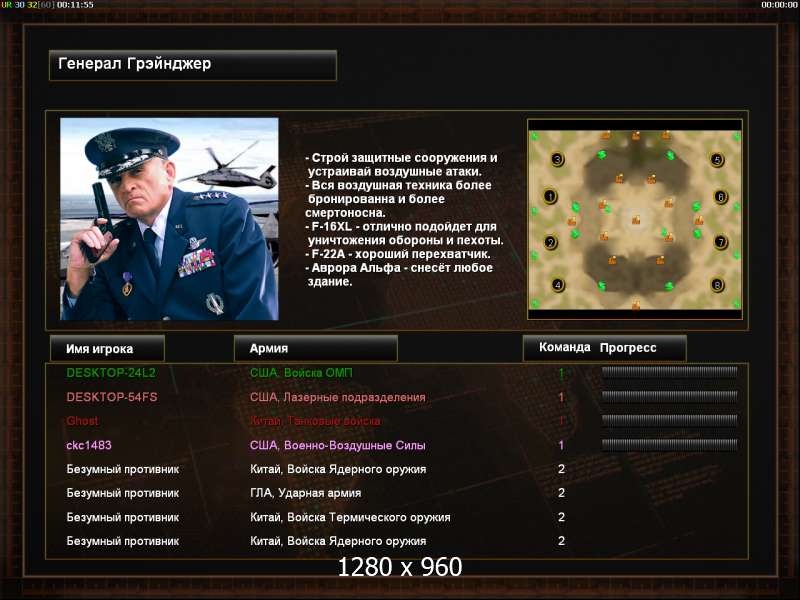Viewport: 800px width, 600px height.
Task: Select start position 1 on the minimap
Action: point(550,196)
